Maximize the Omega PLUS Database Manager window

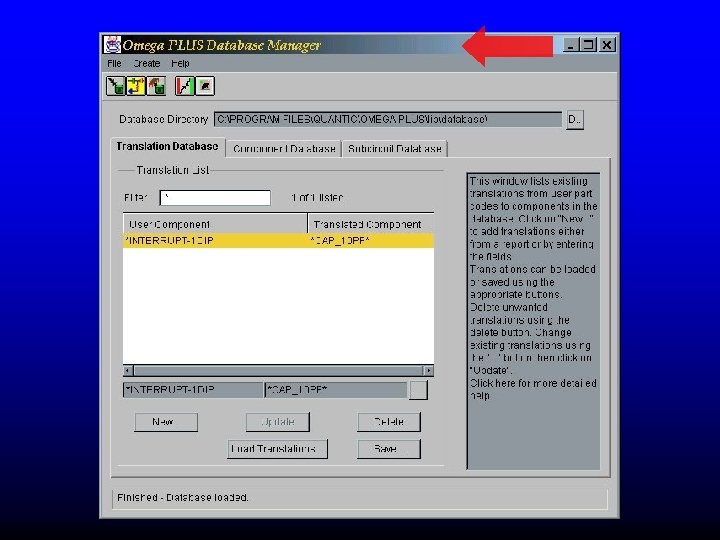pos(588,45)
